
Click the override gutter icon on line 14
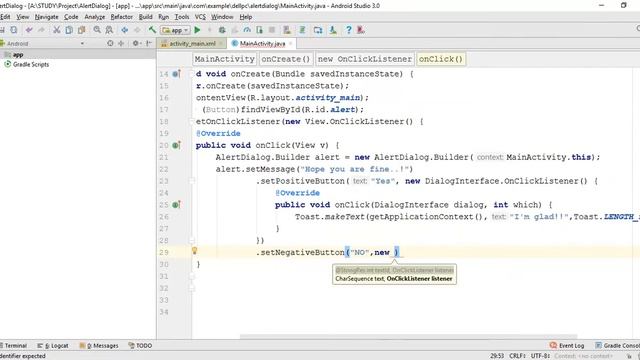[x=176, y=74]
